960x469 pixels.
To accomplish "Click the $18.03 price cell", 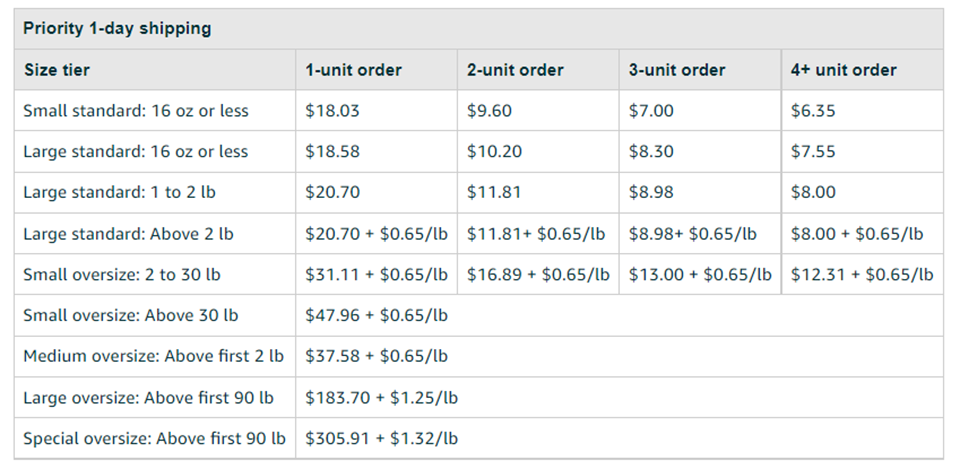I will pyautogui.click(x=332, y=111).
